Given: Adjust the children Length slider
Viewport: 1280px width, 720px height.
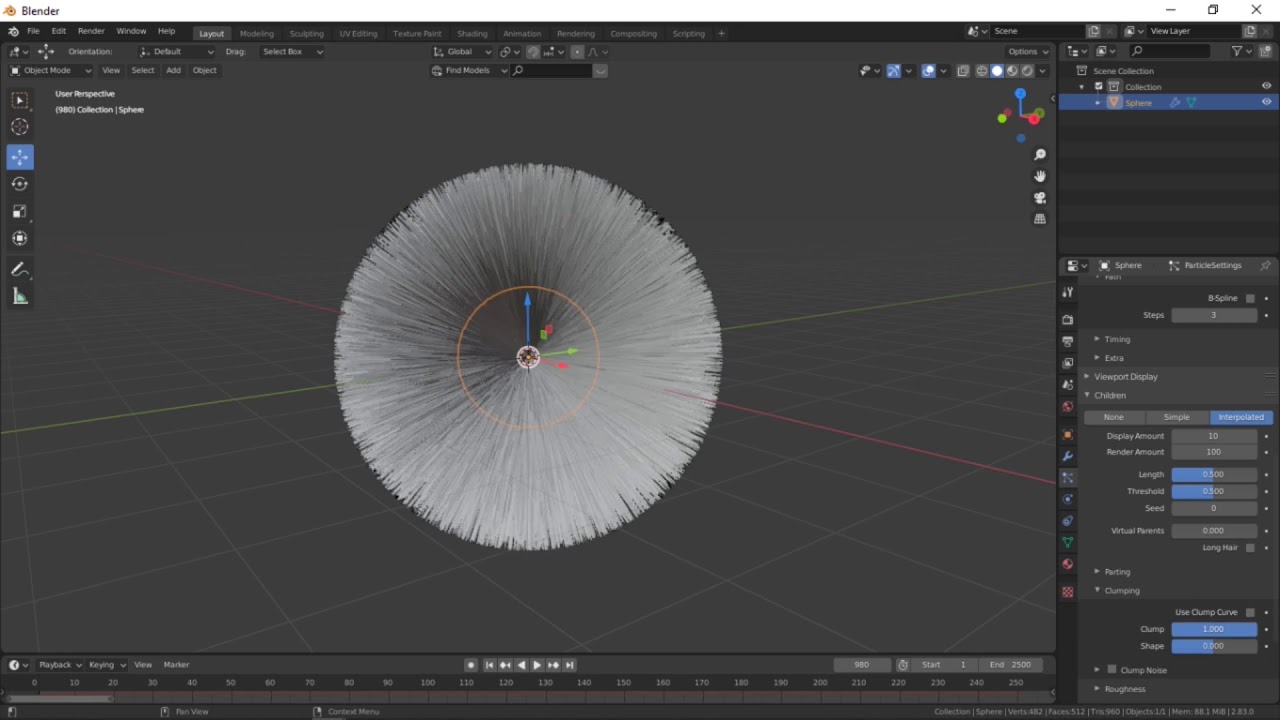Looking at the screenshot, I should point(1214,475).
